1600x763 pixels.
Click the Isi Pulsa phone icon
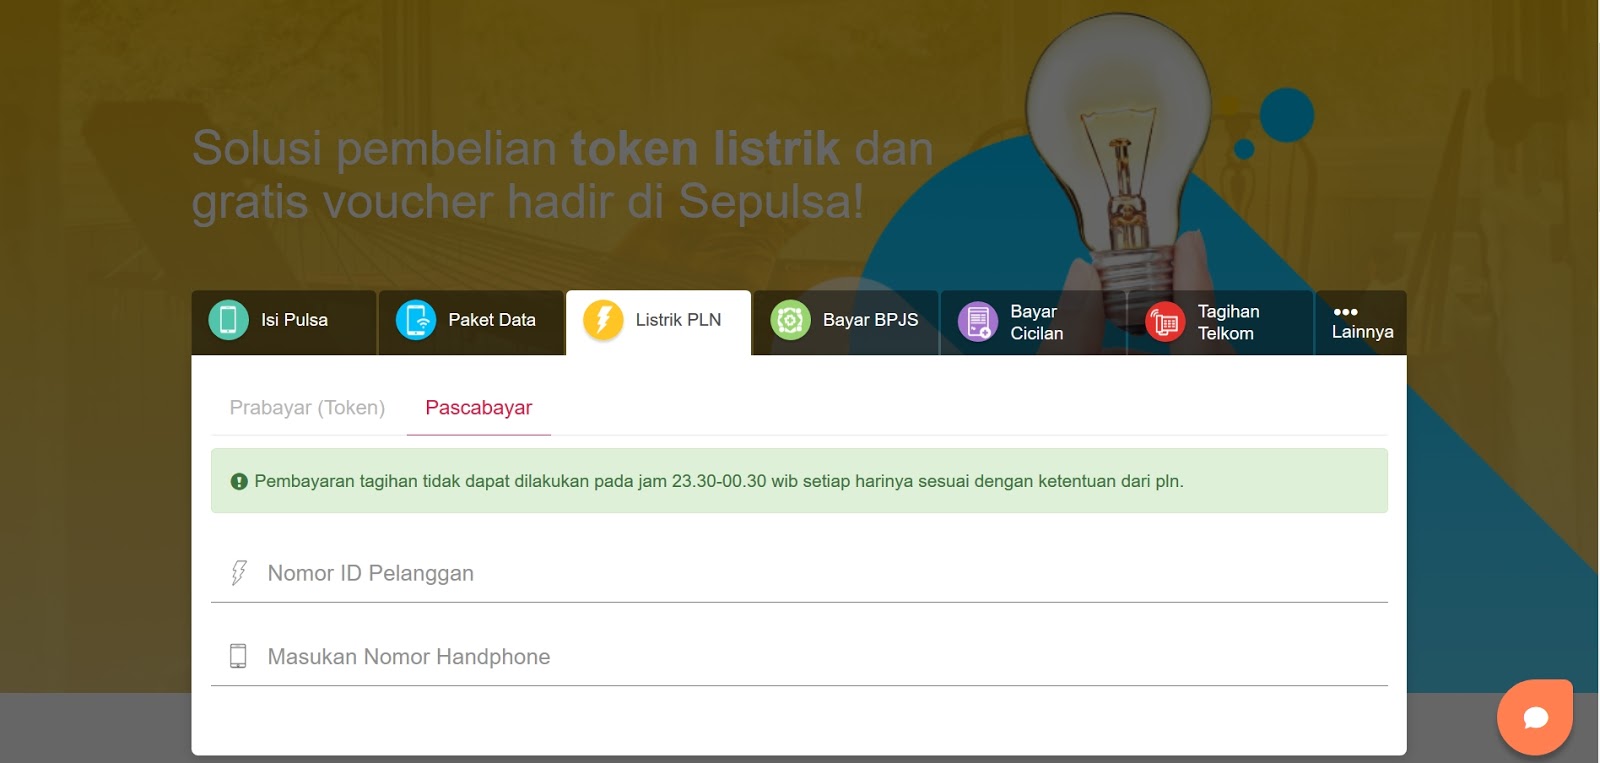[228, 320]
